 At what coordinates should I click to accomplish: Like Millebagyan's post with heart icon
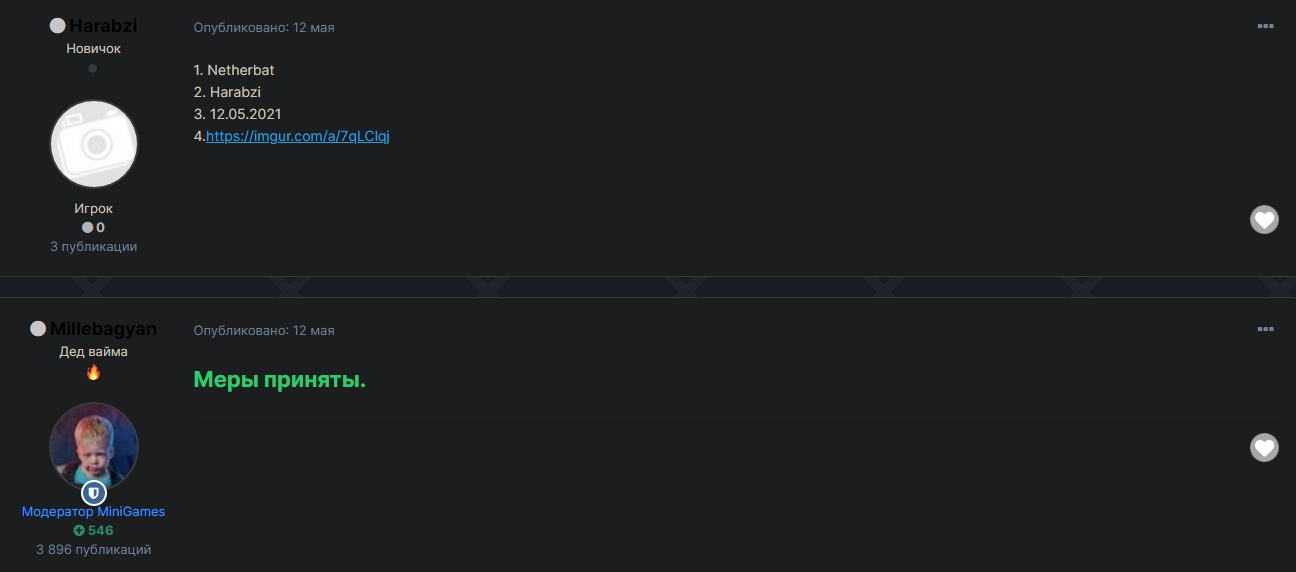point(1265,447)
